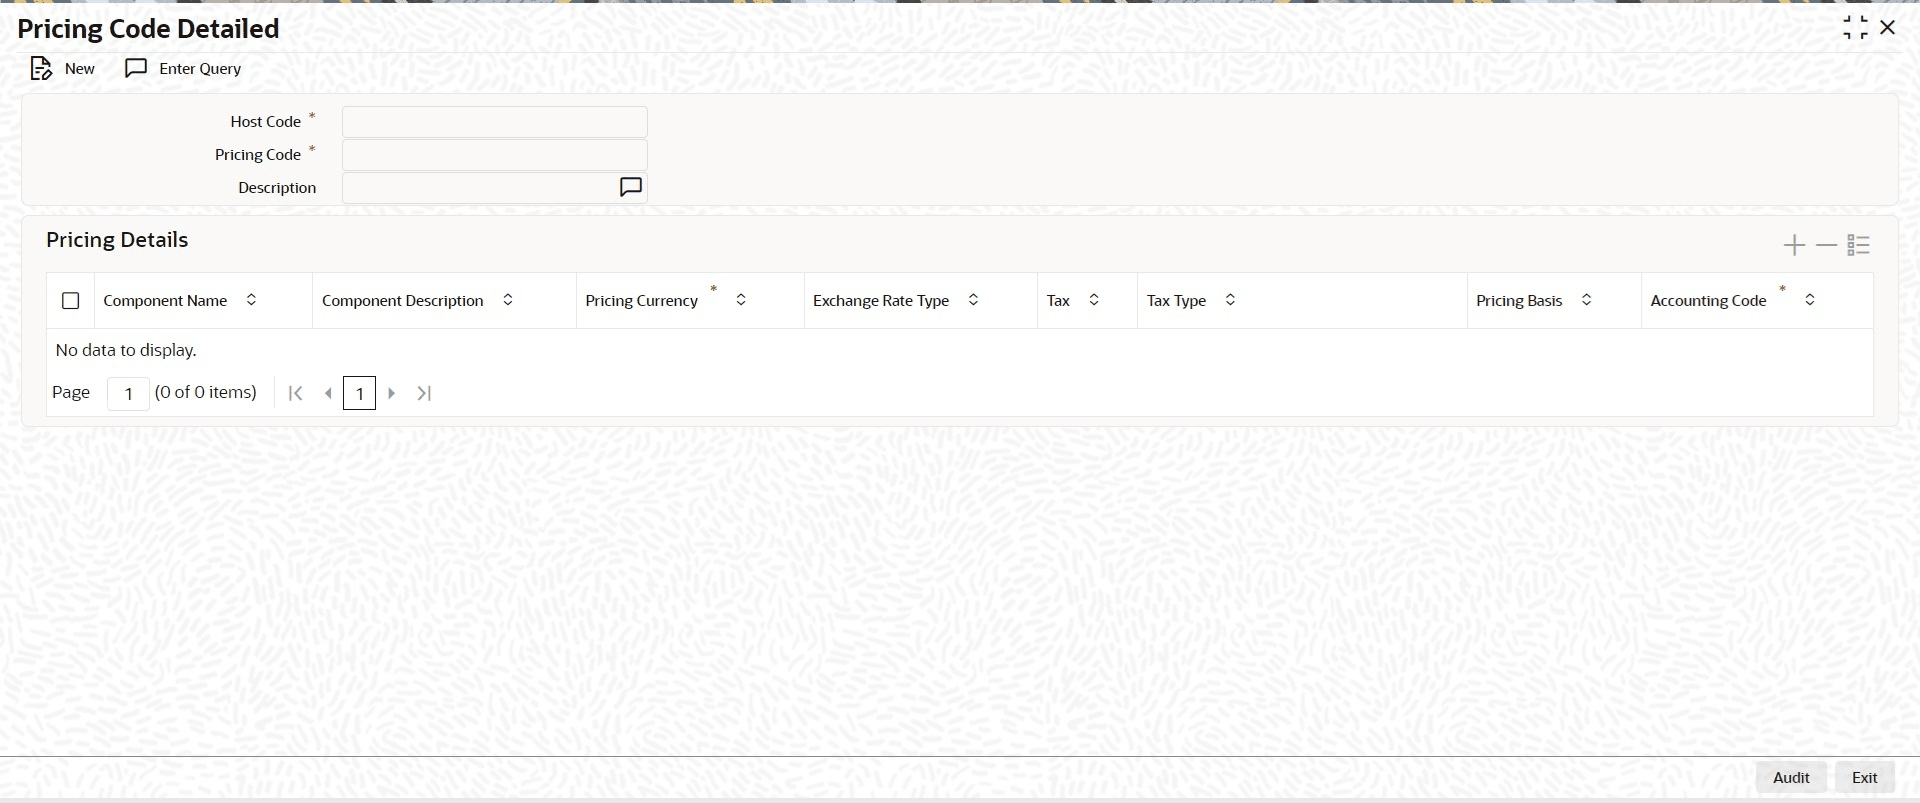
Task: Go to the first page
Action: click(x=295, y=393)
